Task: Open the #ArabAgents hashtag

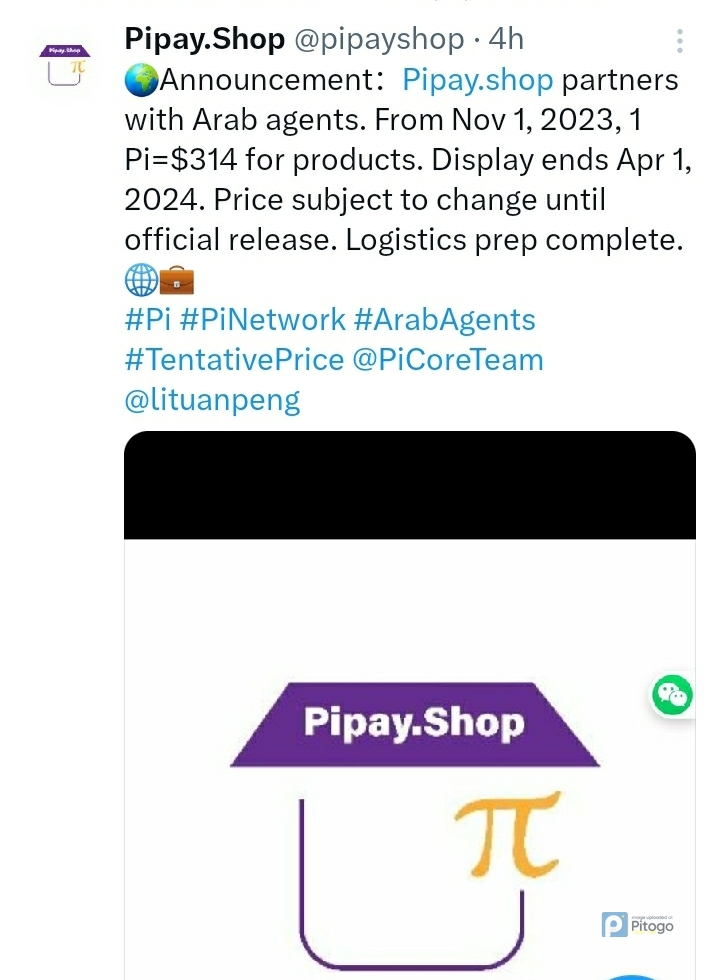Action: point(444,320)
